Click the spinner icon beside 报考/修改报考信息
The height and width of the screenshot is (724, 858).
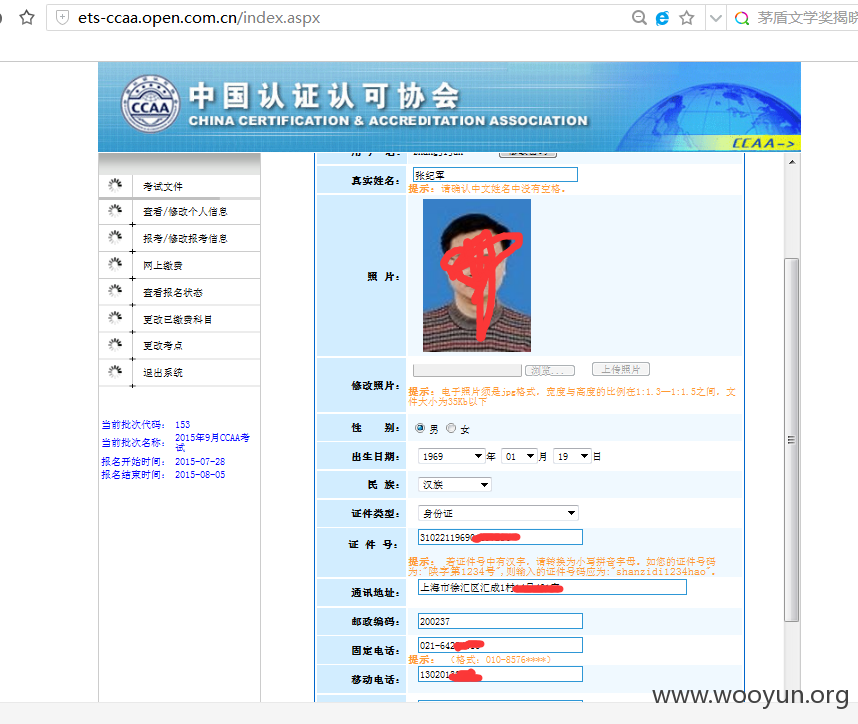pos(115,237)
